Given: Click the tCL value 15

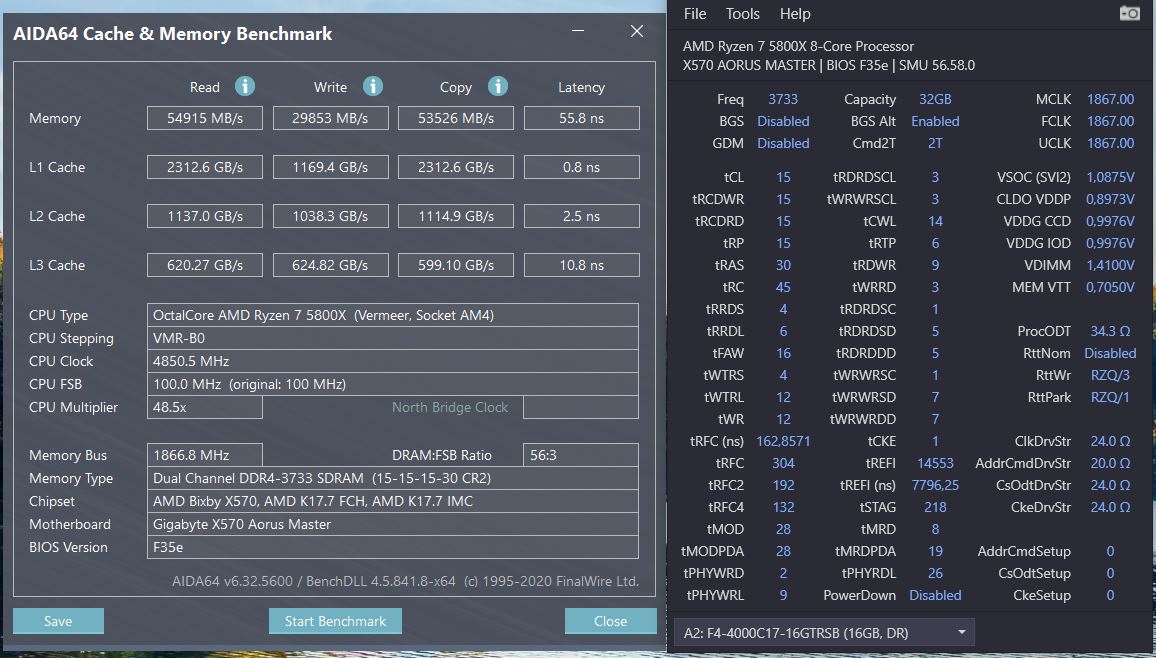Looking at the screenshot, I should coord(783,177).
